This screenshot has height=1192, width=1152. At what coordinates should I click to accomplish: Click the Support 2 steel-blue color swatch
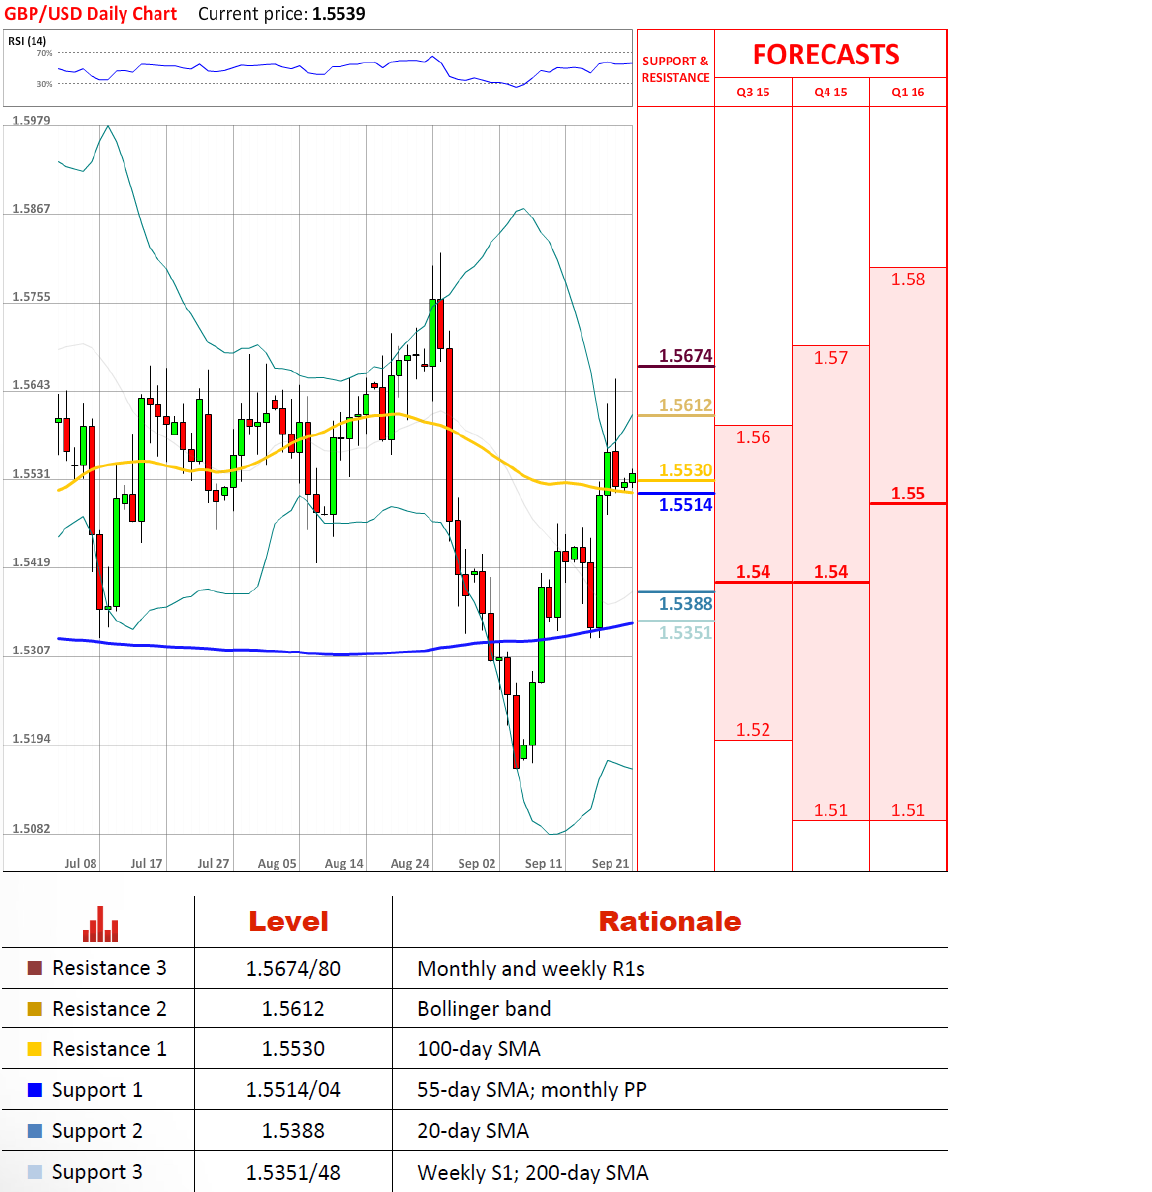pos(34,1131)
